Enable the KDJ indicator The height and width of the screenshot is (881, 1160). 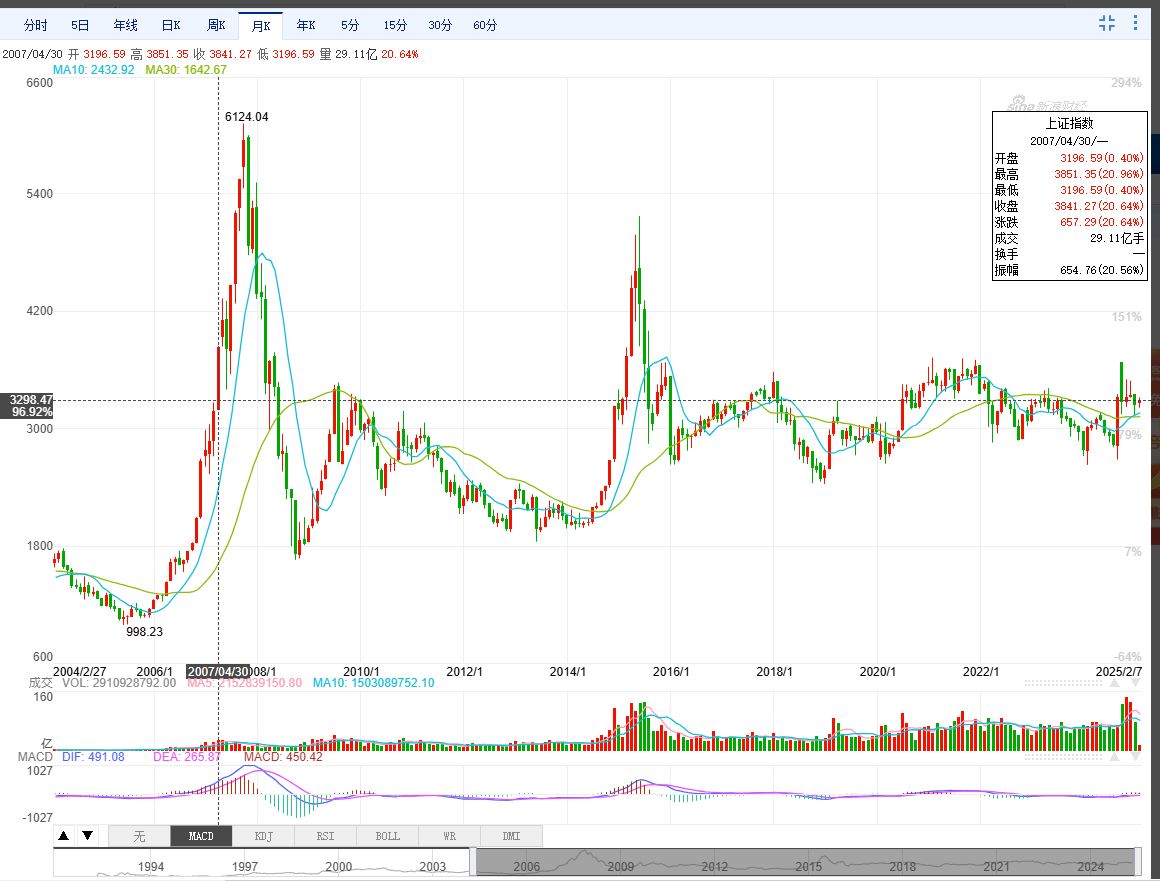pyautogui.click(x=263, y=836)
